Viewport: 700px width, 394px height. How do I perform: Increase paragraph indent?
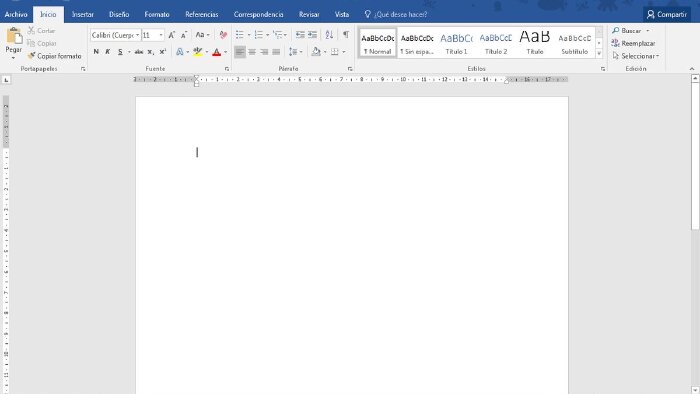point(312,35)
